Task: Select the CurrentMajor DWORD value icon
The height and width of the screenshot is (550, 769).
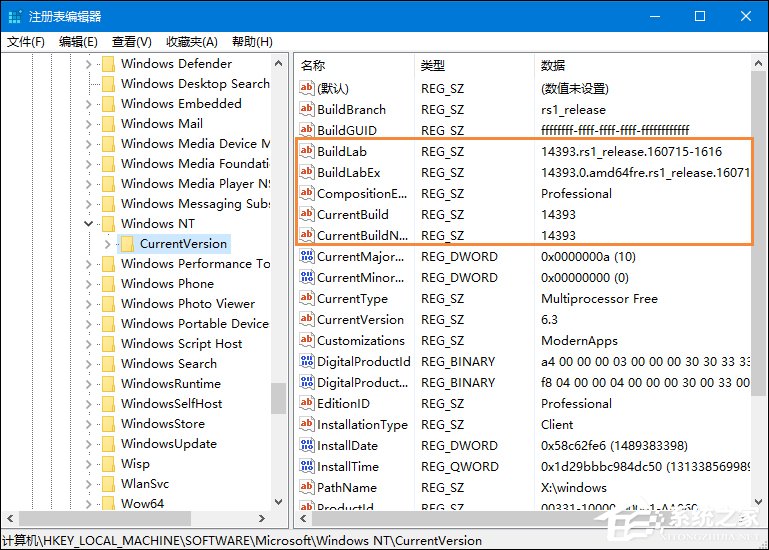Action: pyautogui.click(x=307, y=257)
